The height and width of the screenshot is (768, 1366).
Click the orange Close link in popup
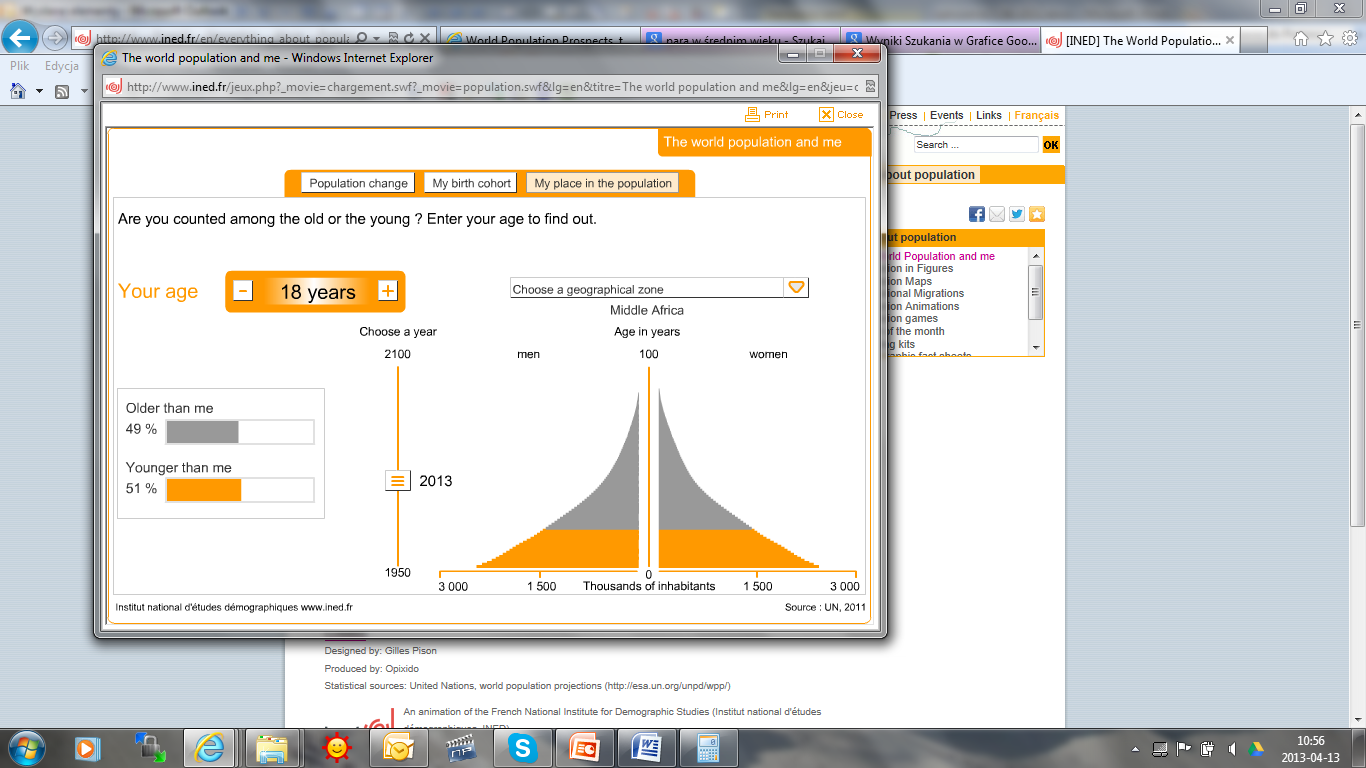(841, 115)
